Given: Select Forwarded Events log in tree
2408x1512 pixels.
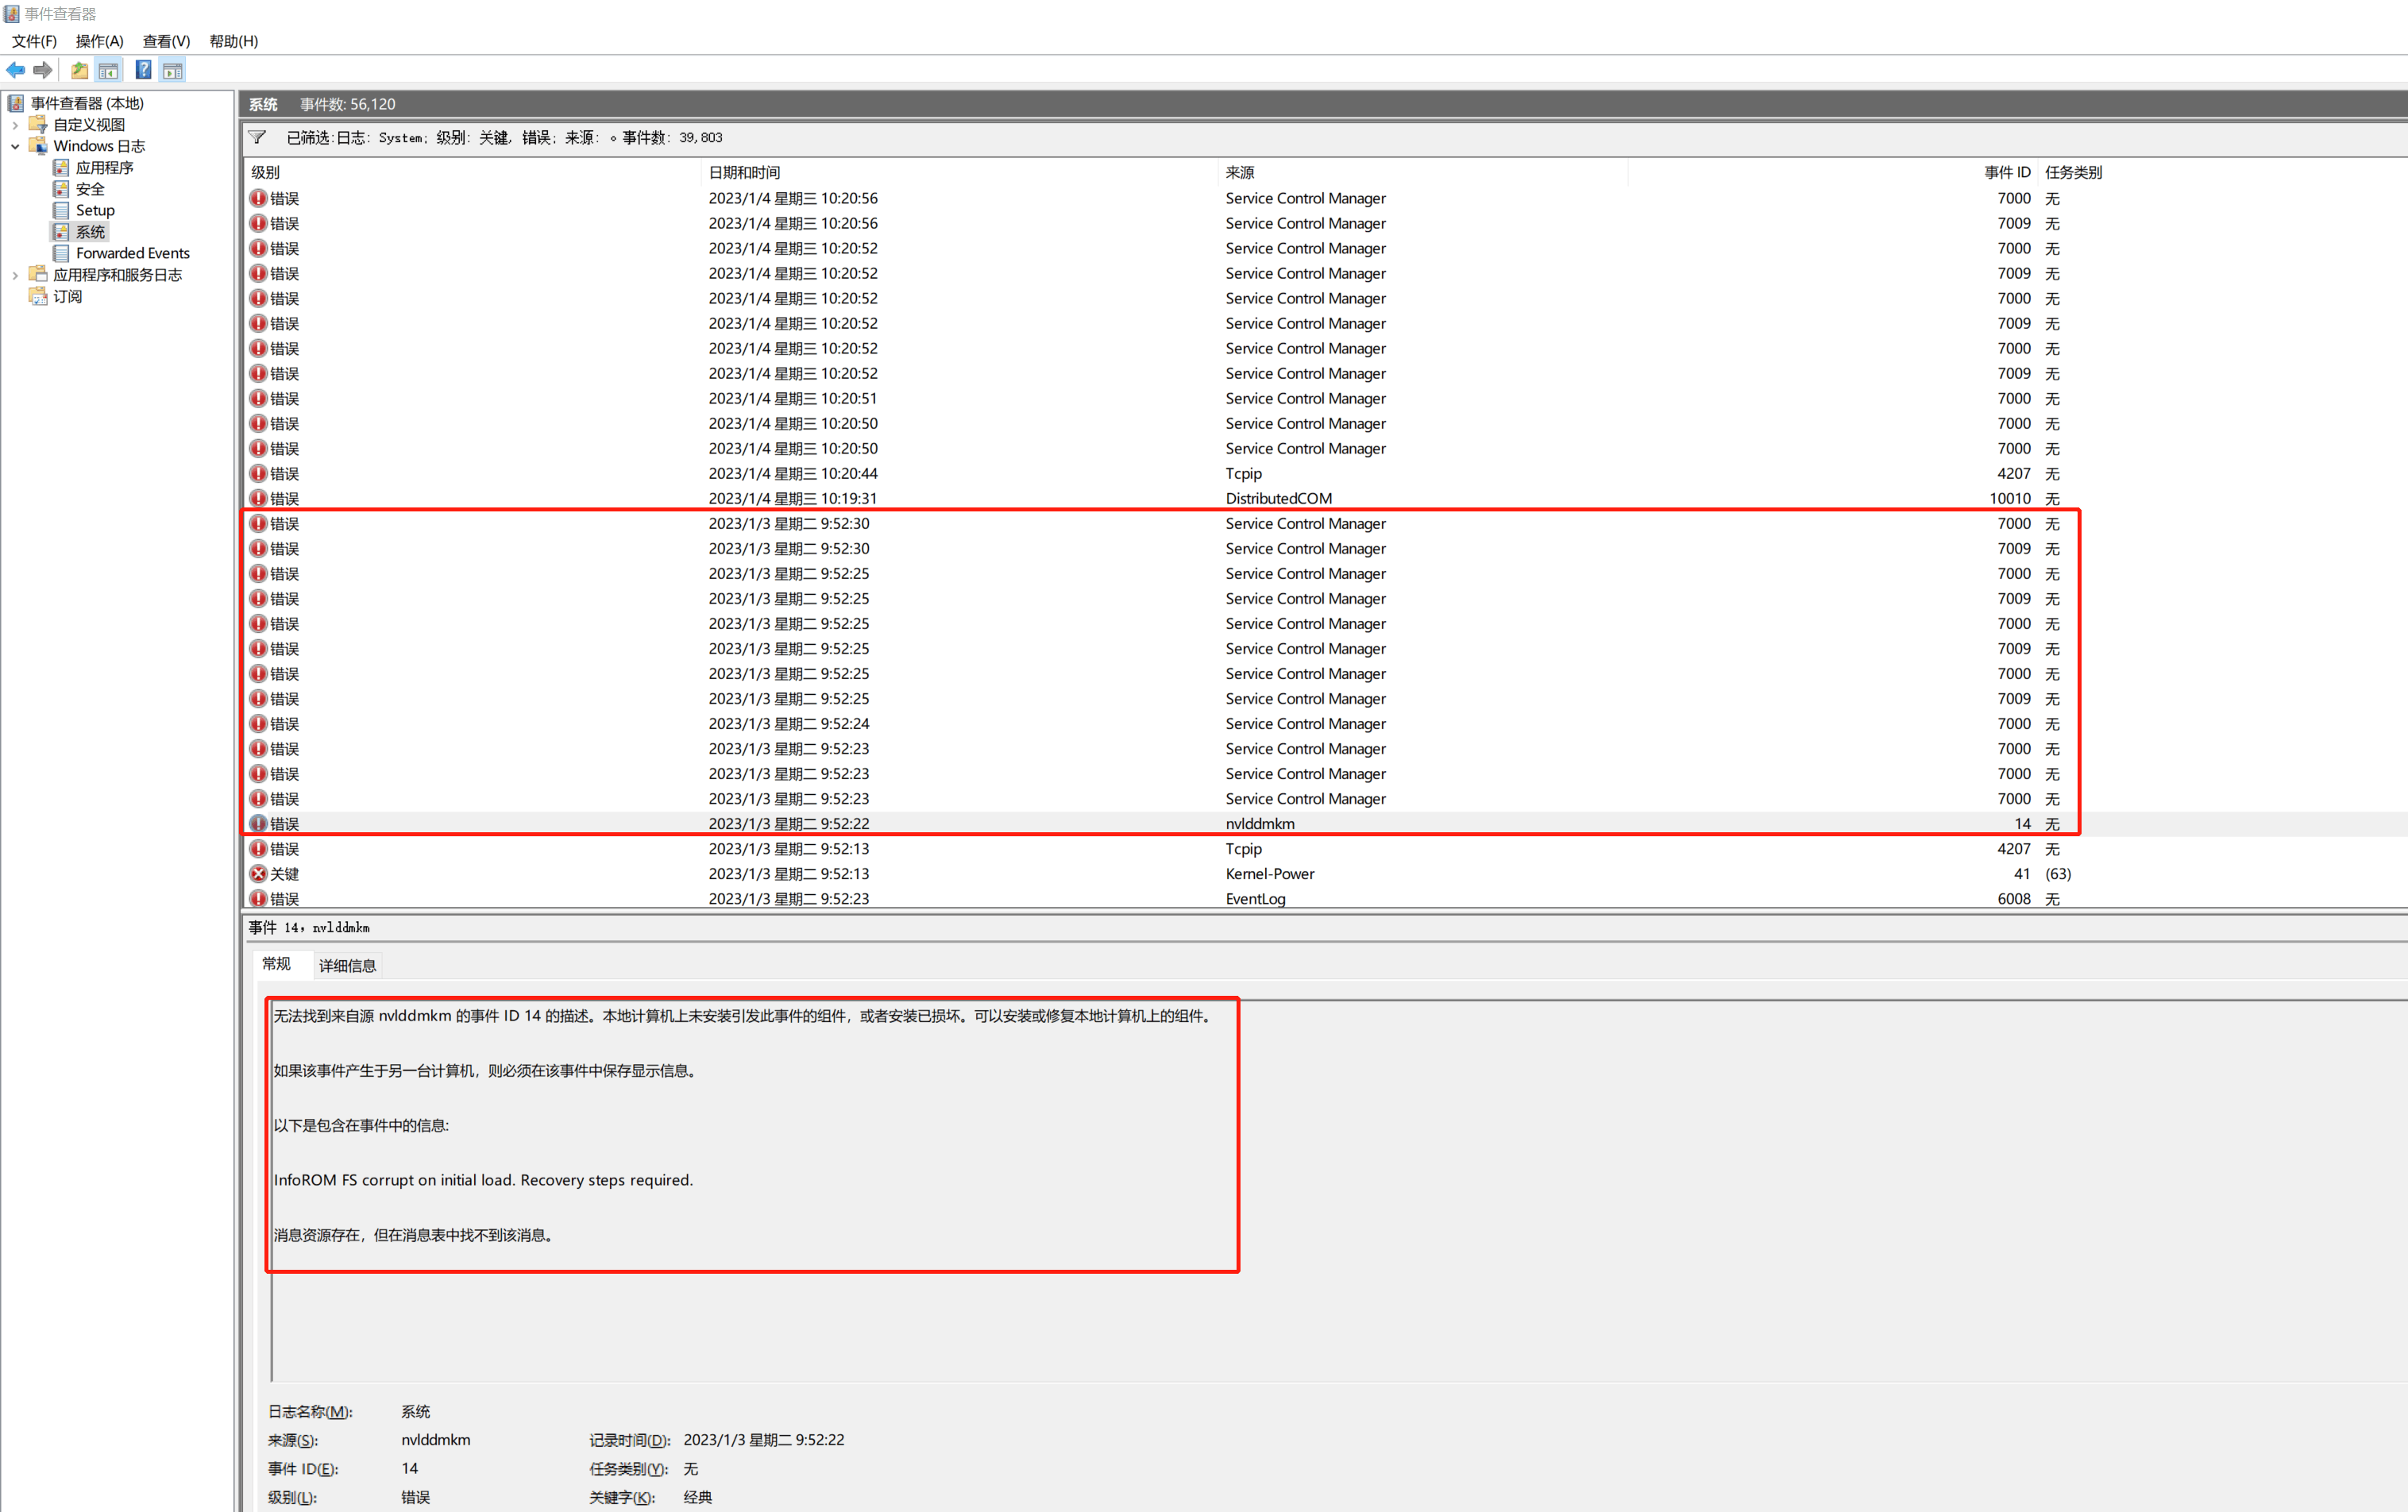Looking at the screenshot, I should (132, 253).
